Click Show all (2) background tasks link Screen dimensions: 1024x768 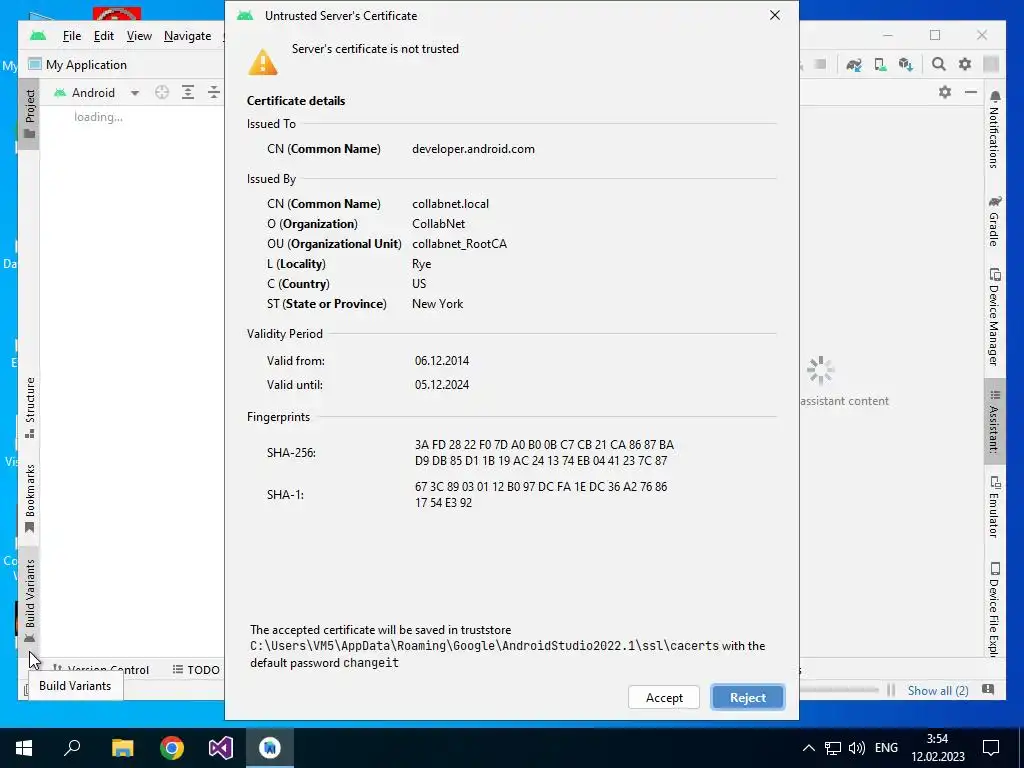tap(937, 690)
